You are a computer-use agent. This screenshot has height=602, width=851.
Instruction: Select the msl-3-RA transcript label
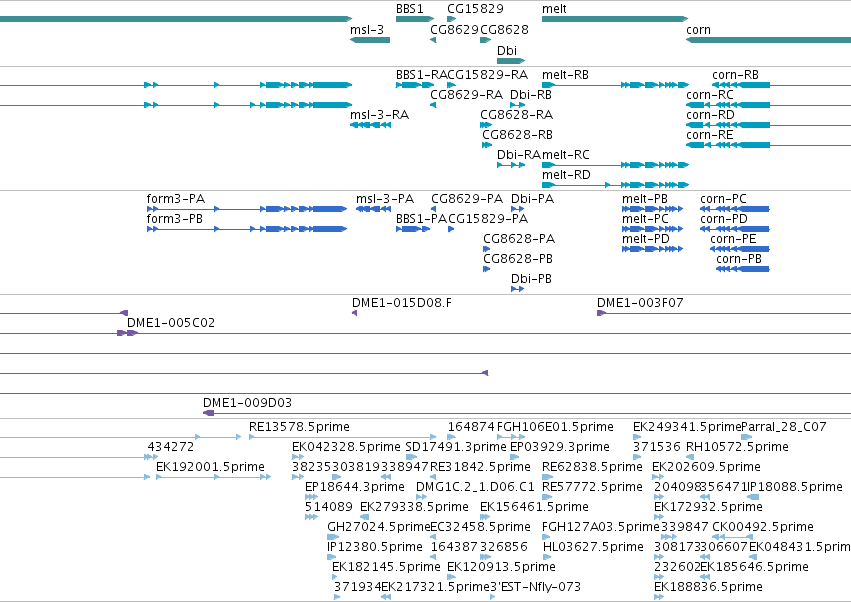click(x=379, y=115)
